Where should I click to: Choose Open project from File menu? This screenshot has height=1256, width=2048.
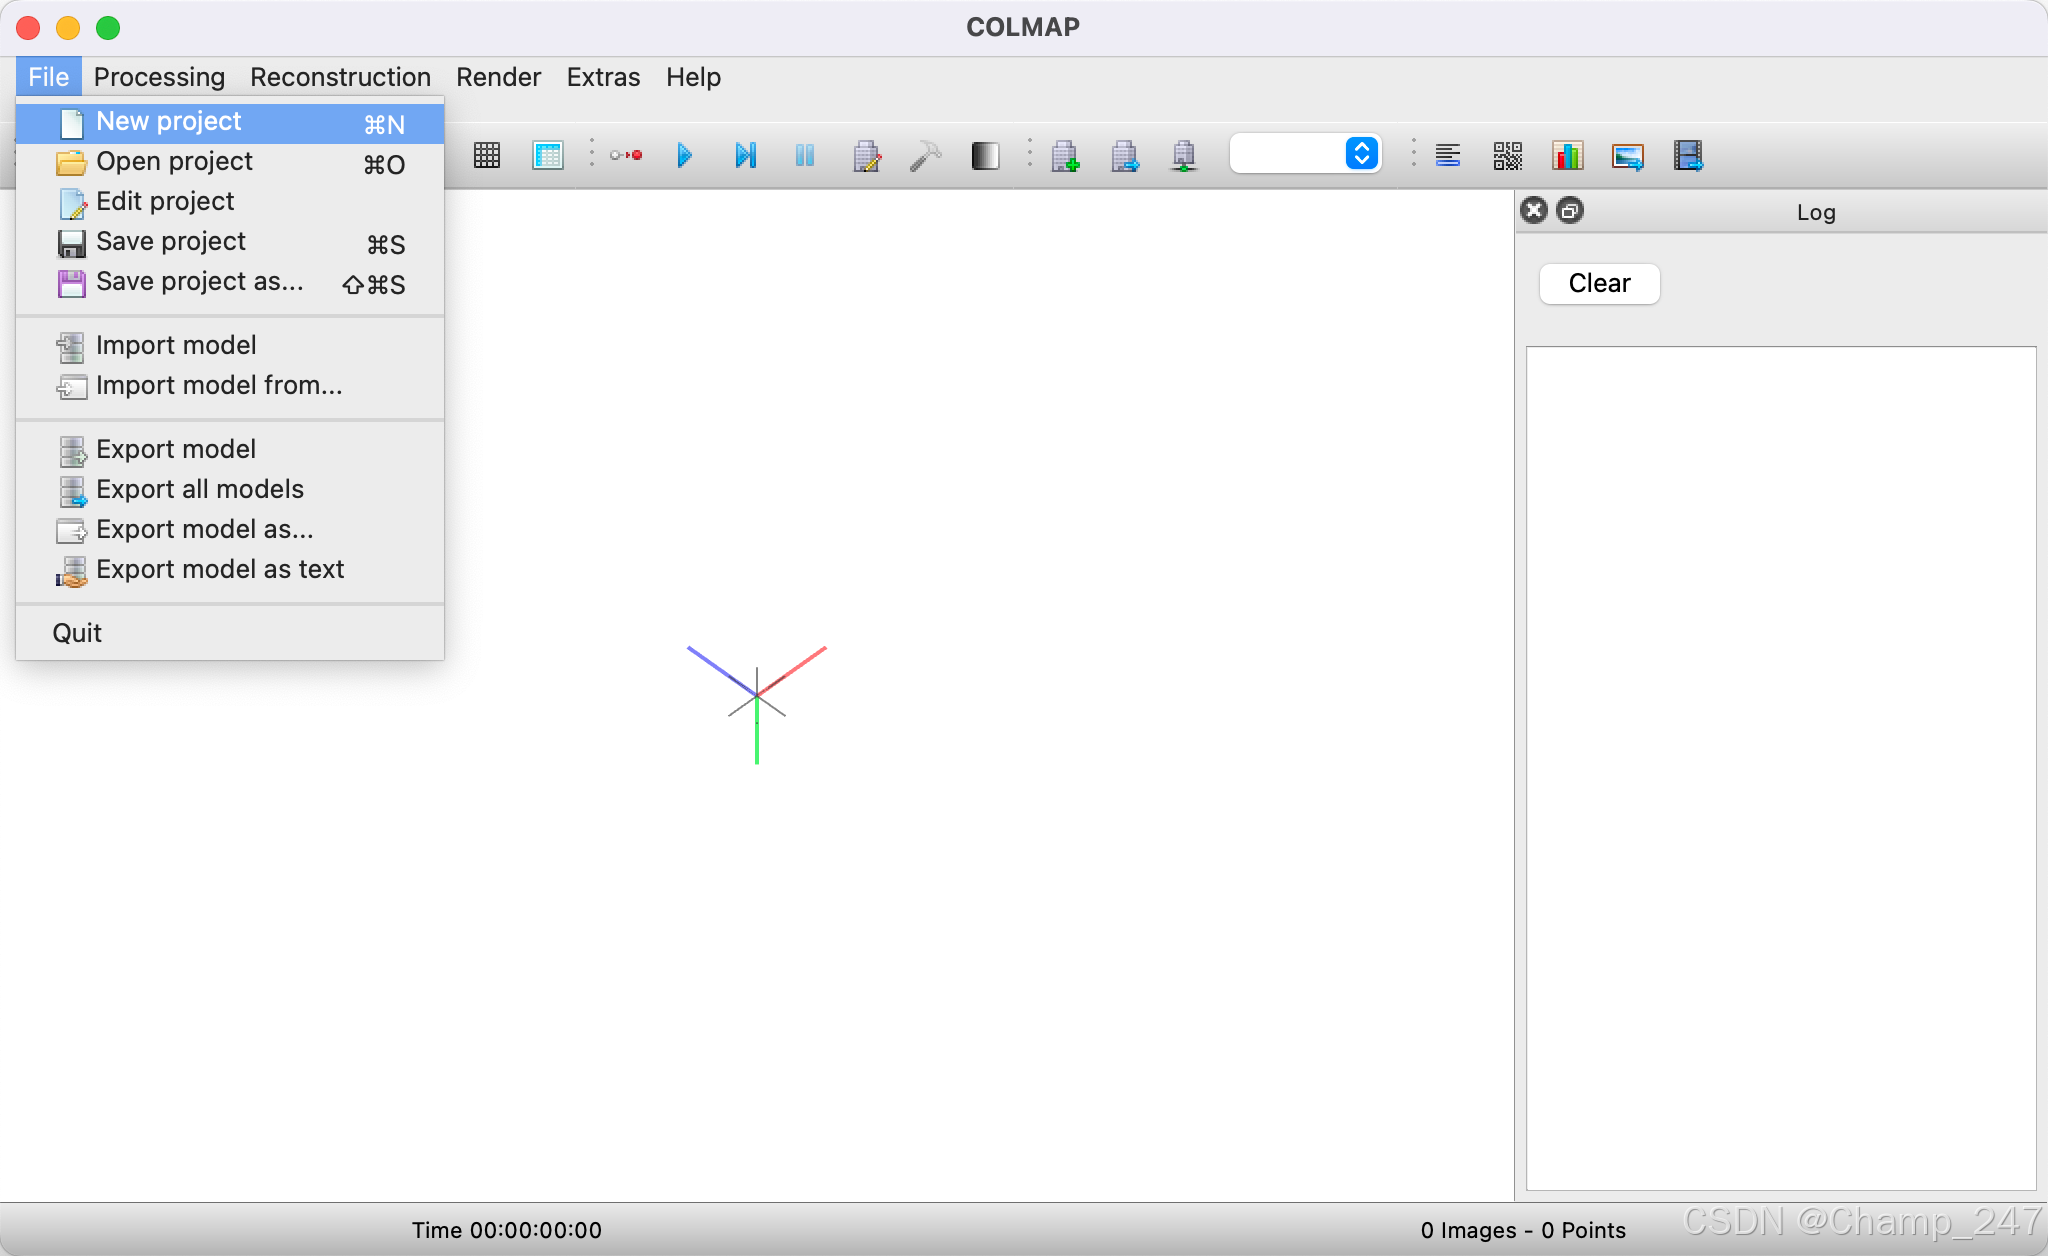point(174,162)
